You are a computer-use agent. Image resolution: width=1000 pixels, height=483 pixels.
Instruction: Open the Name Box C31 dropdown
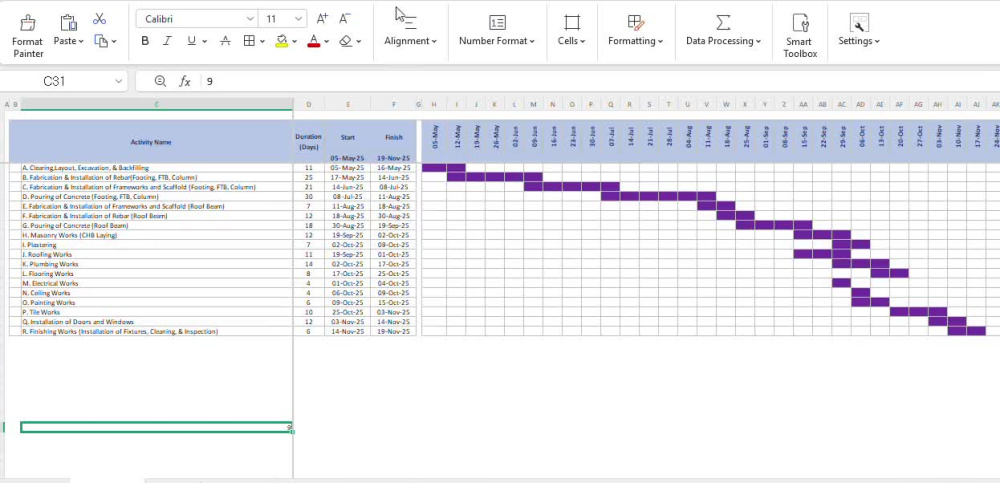[119, 81]
